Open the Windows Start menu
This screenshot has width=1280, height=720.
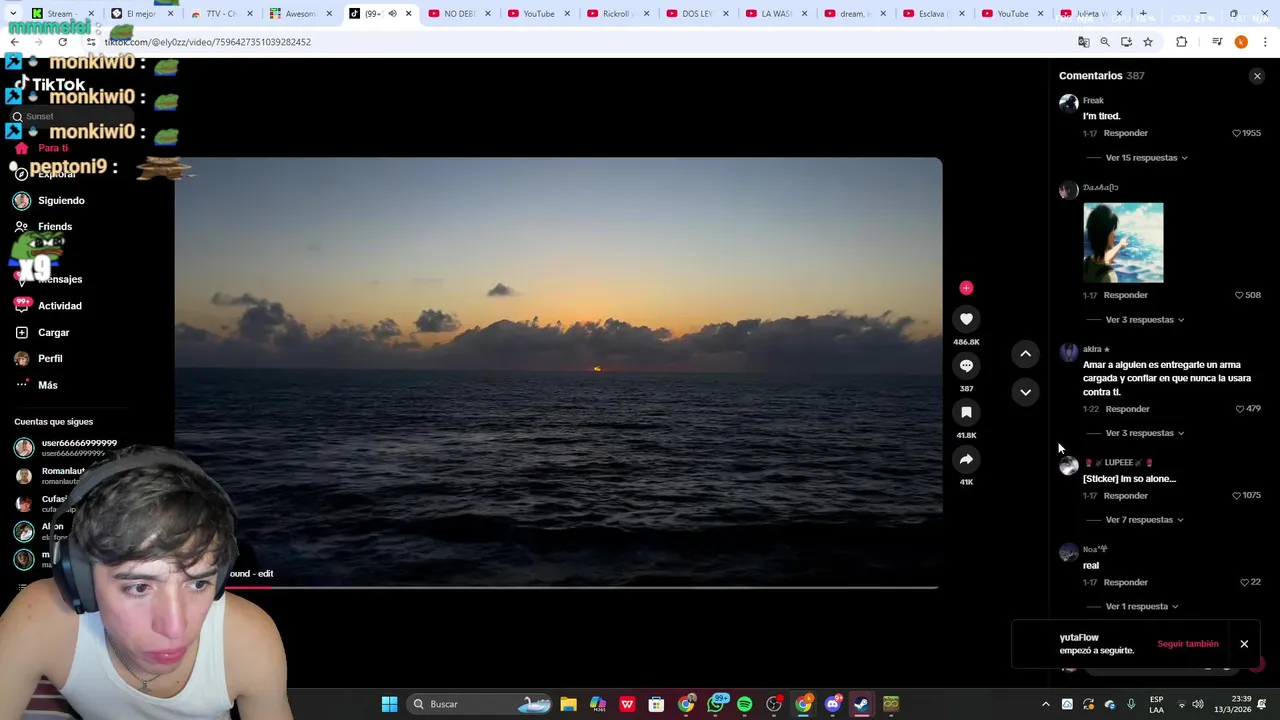(x=390, y=704)
